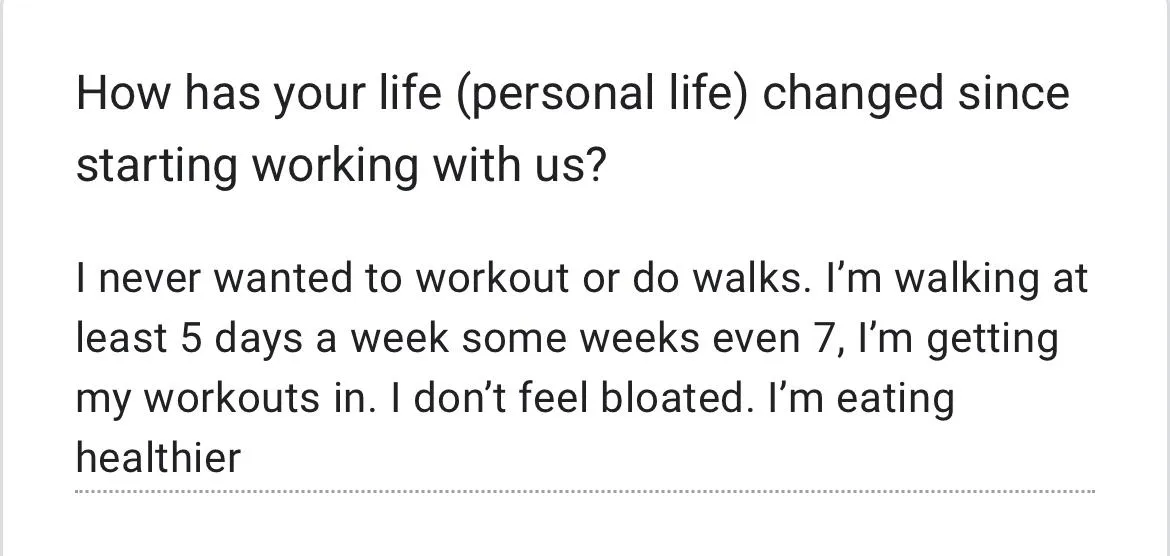Click the phrase "some weeks even 7,"

[648, 337]
